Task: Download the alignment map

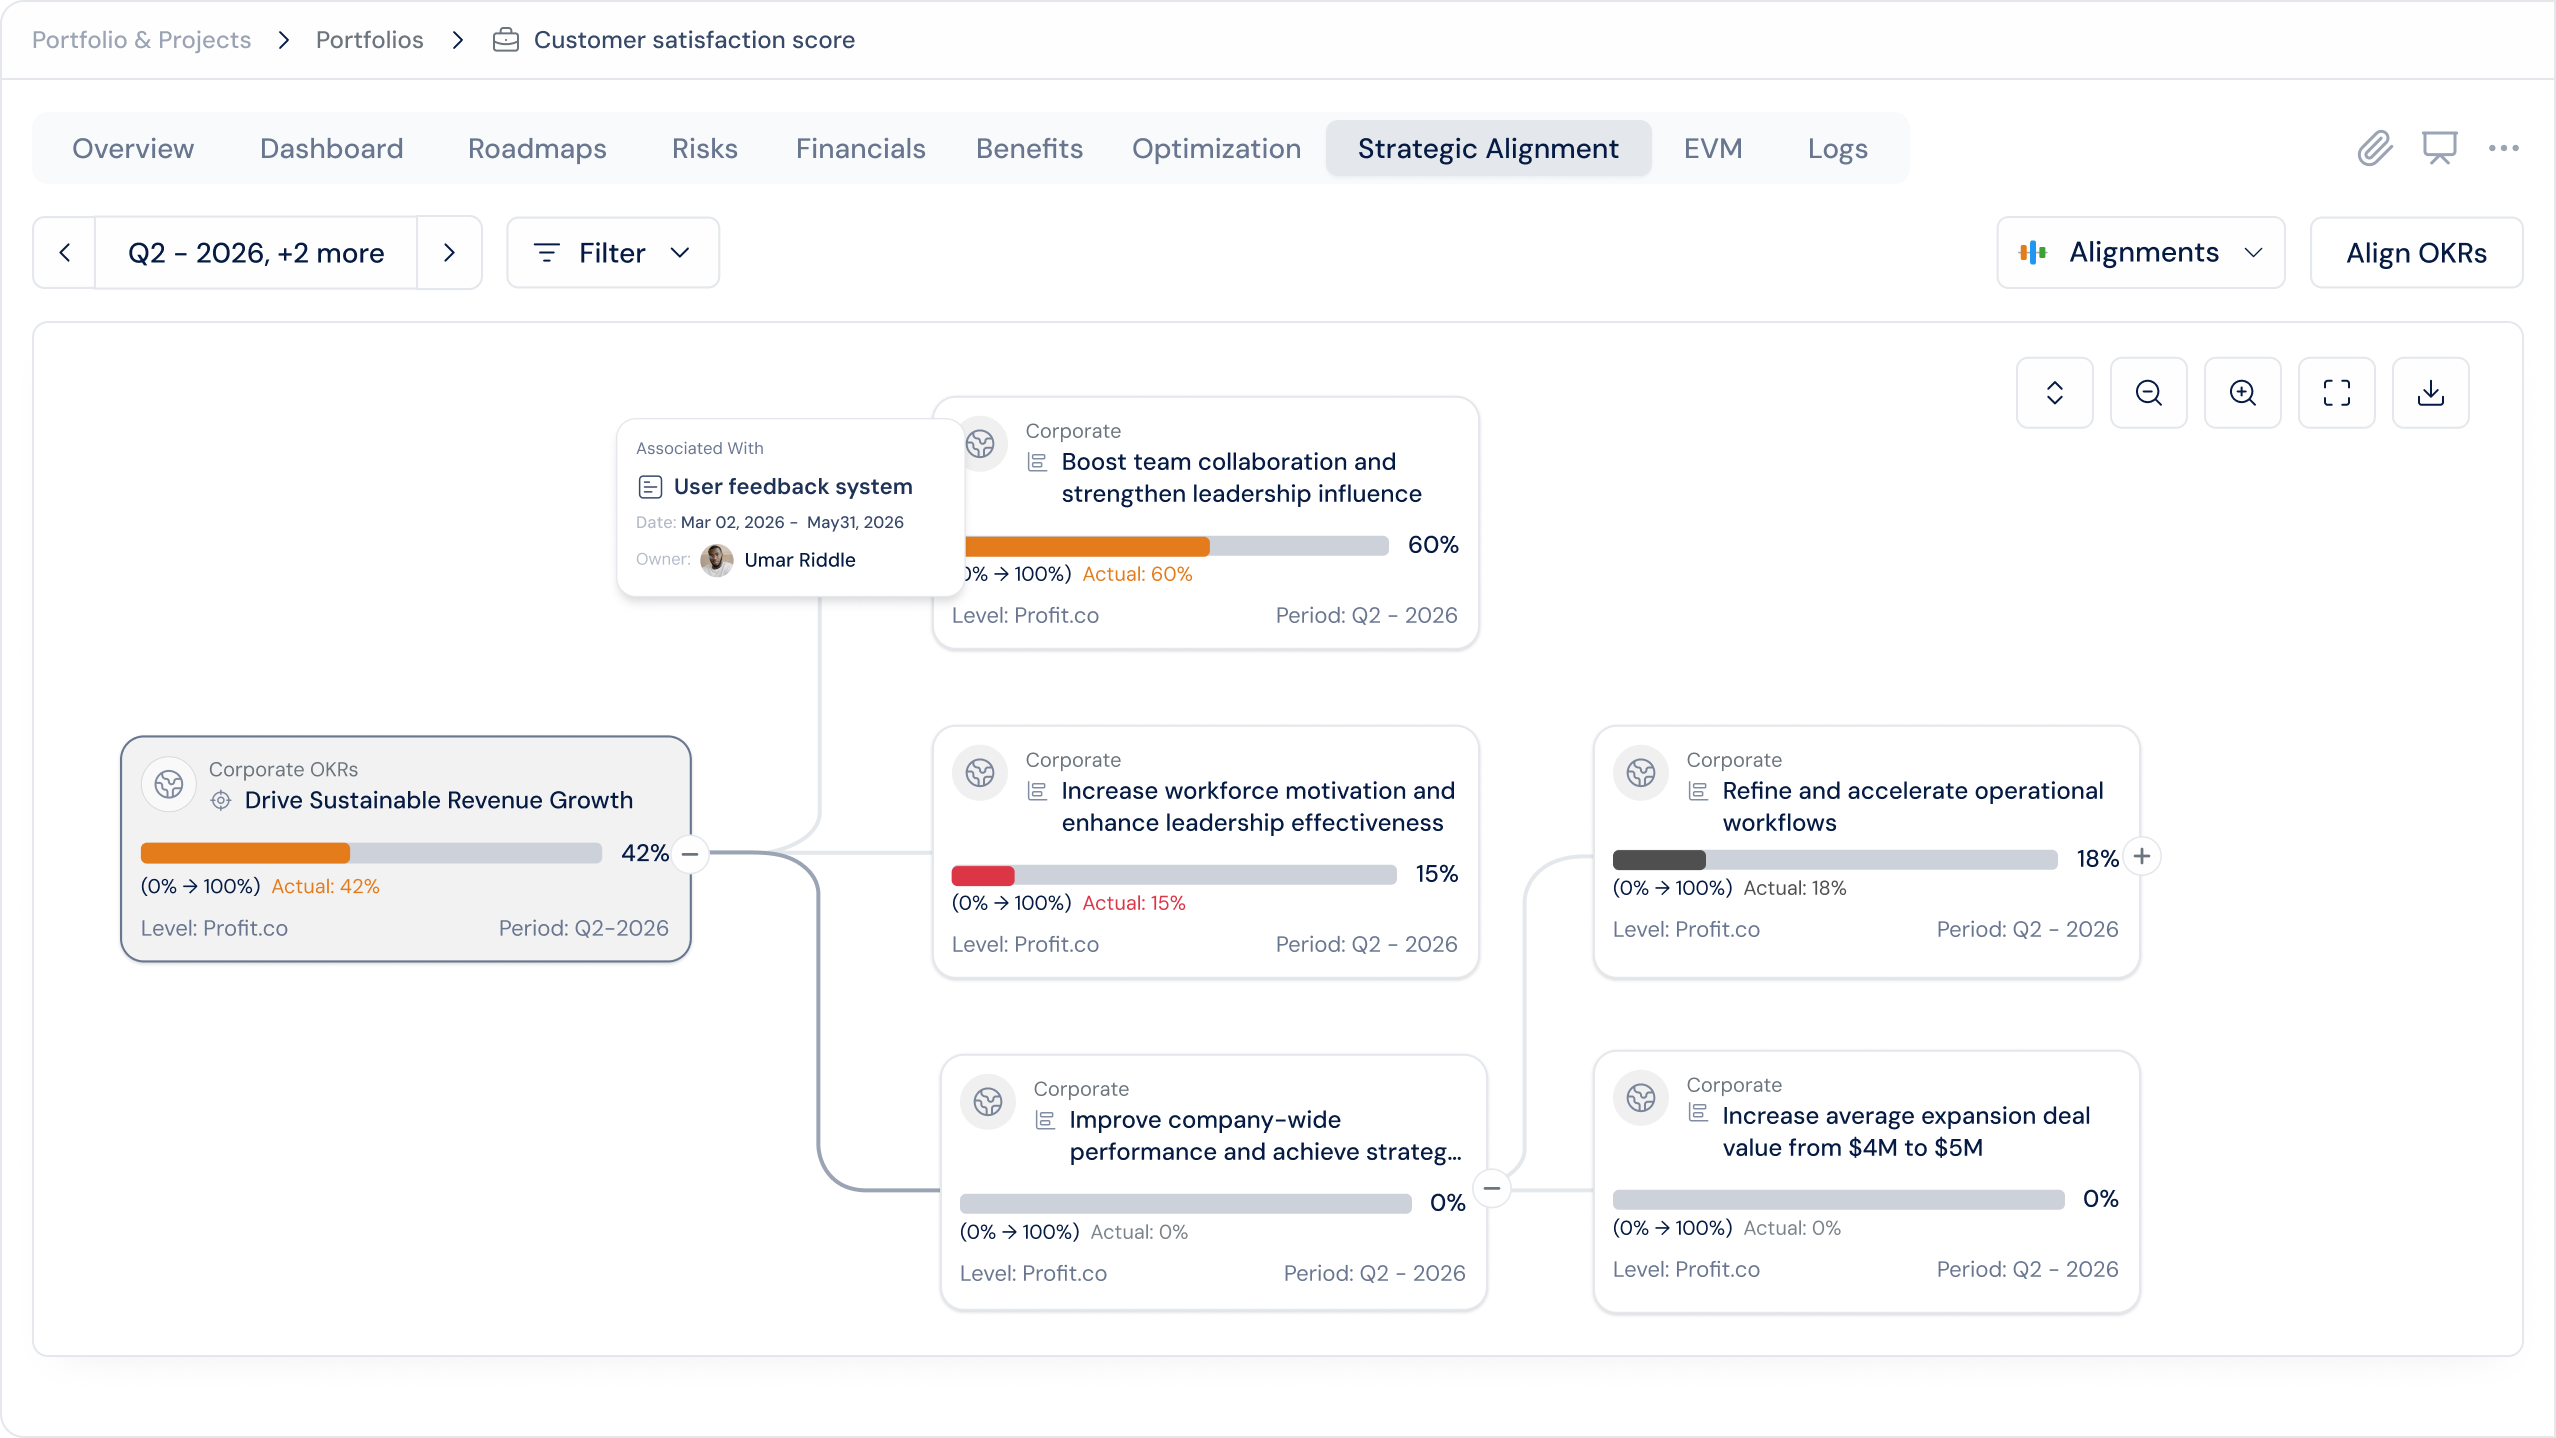Action: tap(2430, 393)
